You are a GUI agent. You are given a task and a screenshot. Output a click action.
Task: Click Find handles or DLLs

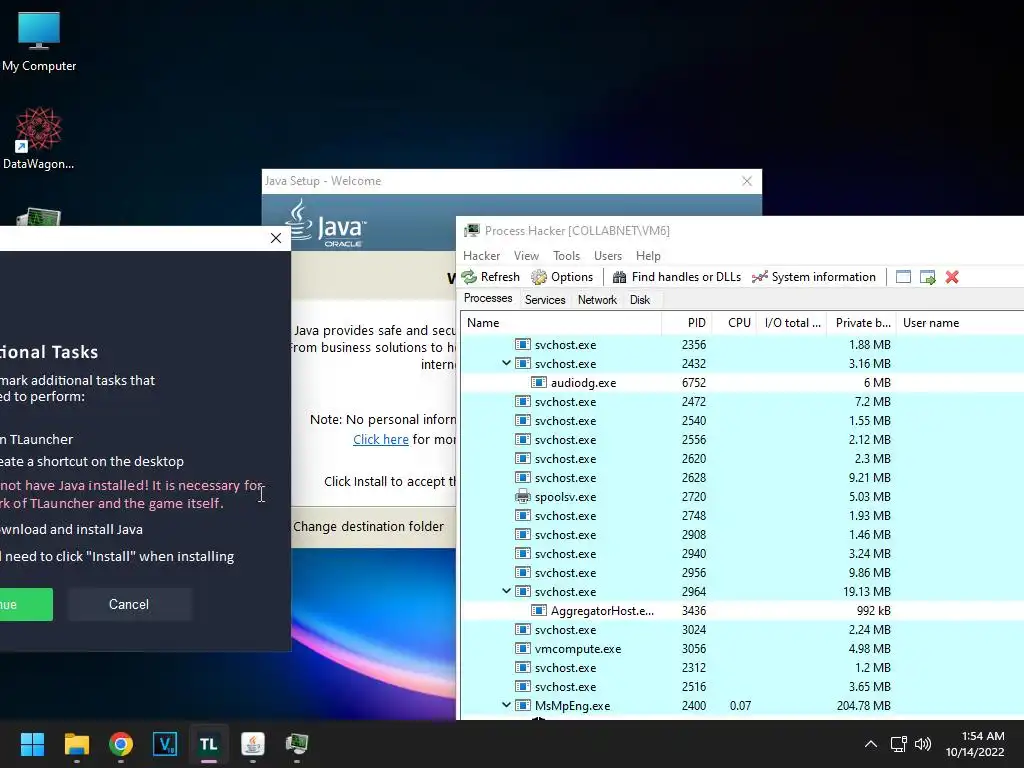677,277
